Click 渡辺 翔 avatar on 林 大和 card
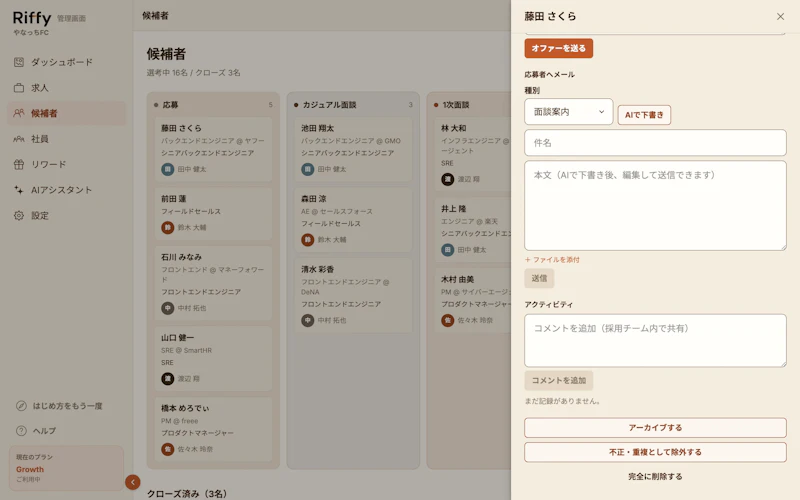800x500 pixels. pos(447,180)
